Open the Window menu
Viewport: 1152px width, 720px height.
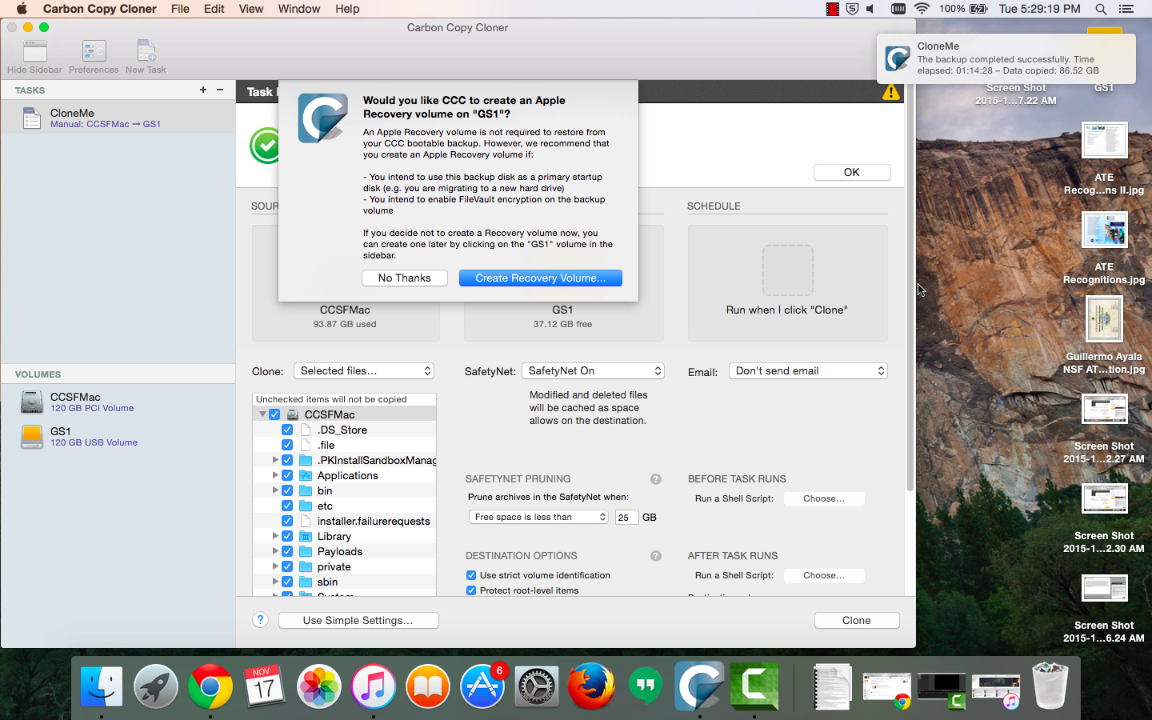tap(299, 9)
